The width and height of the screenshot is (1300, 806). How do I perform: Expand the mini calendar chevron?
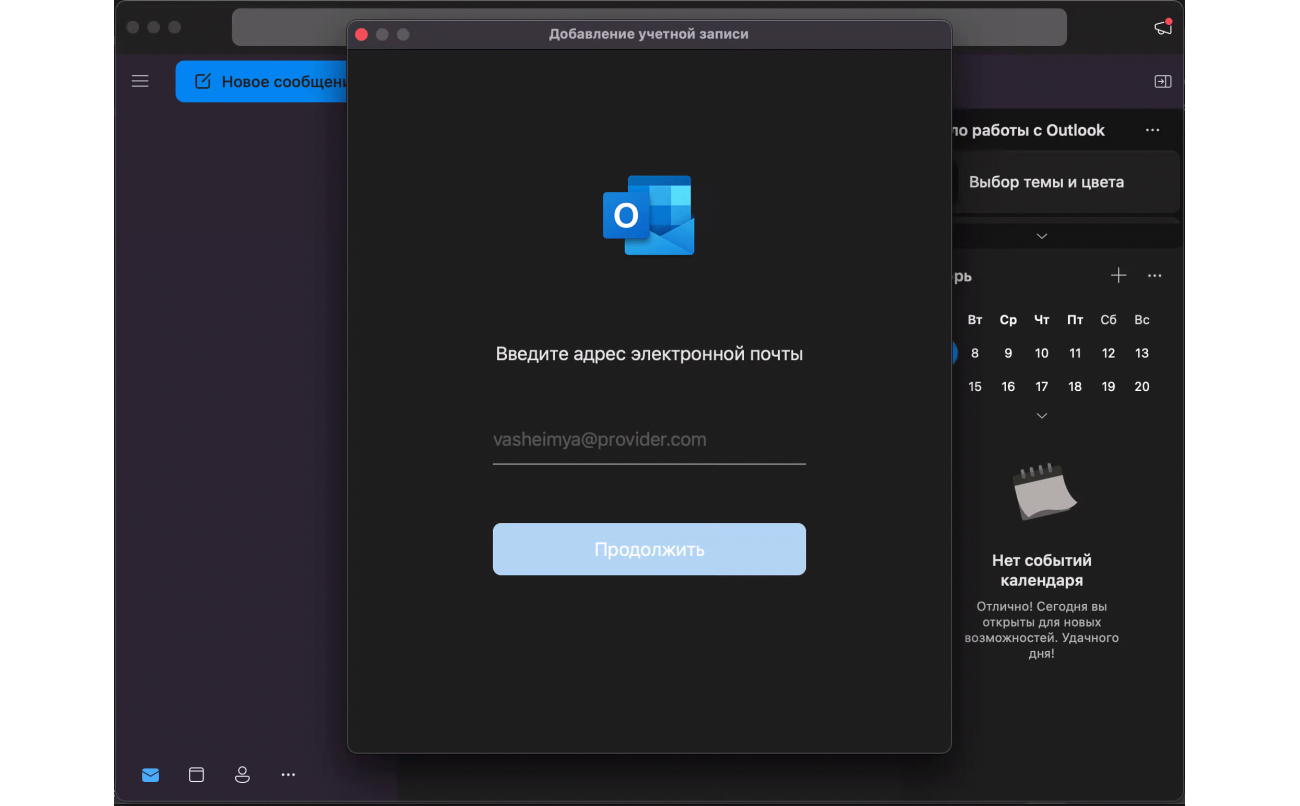1042,415
